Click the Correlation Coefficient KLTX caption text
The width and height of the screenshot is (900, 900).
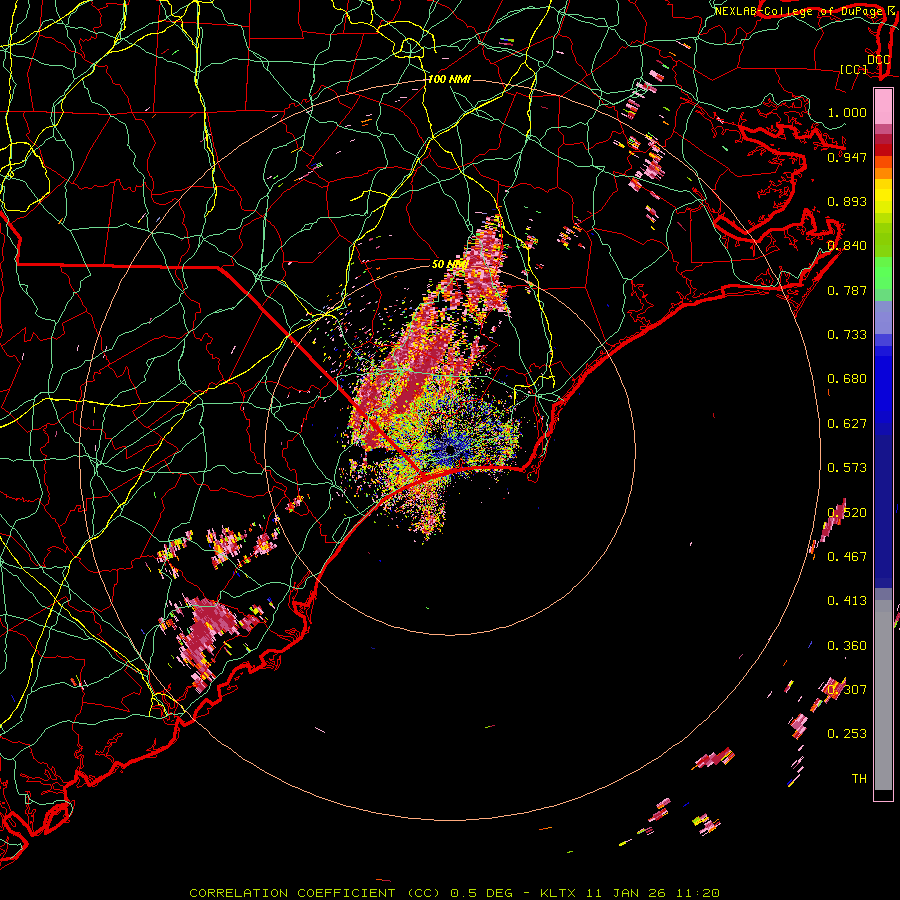point(454,893)
